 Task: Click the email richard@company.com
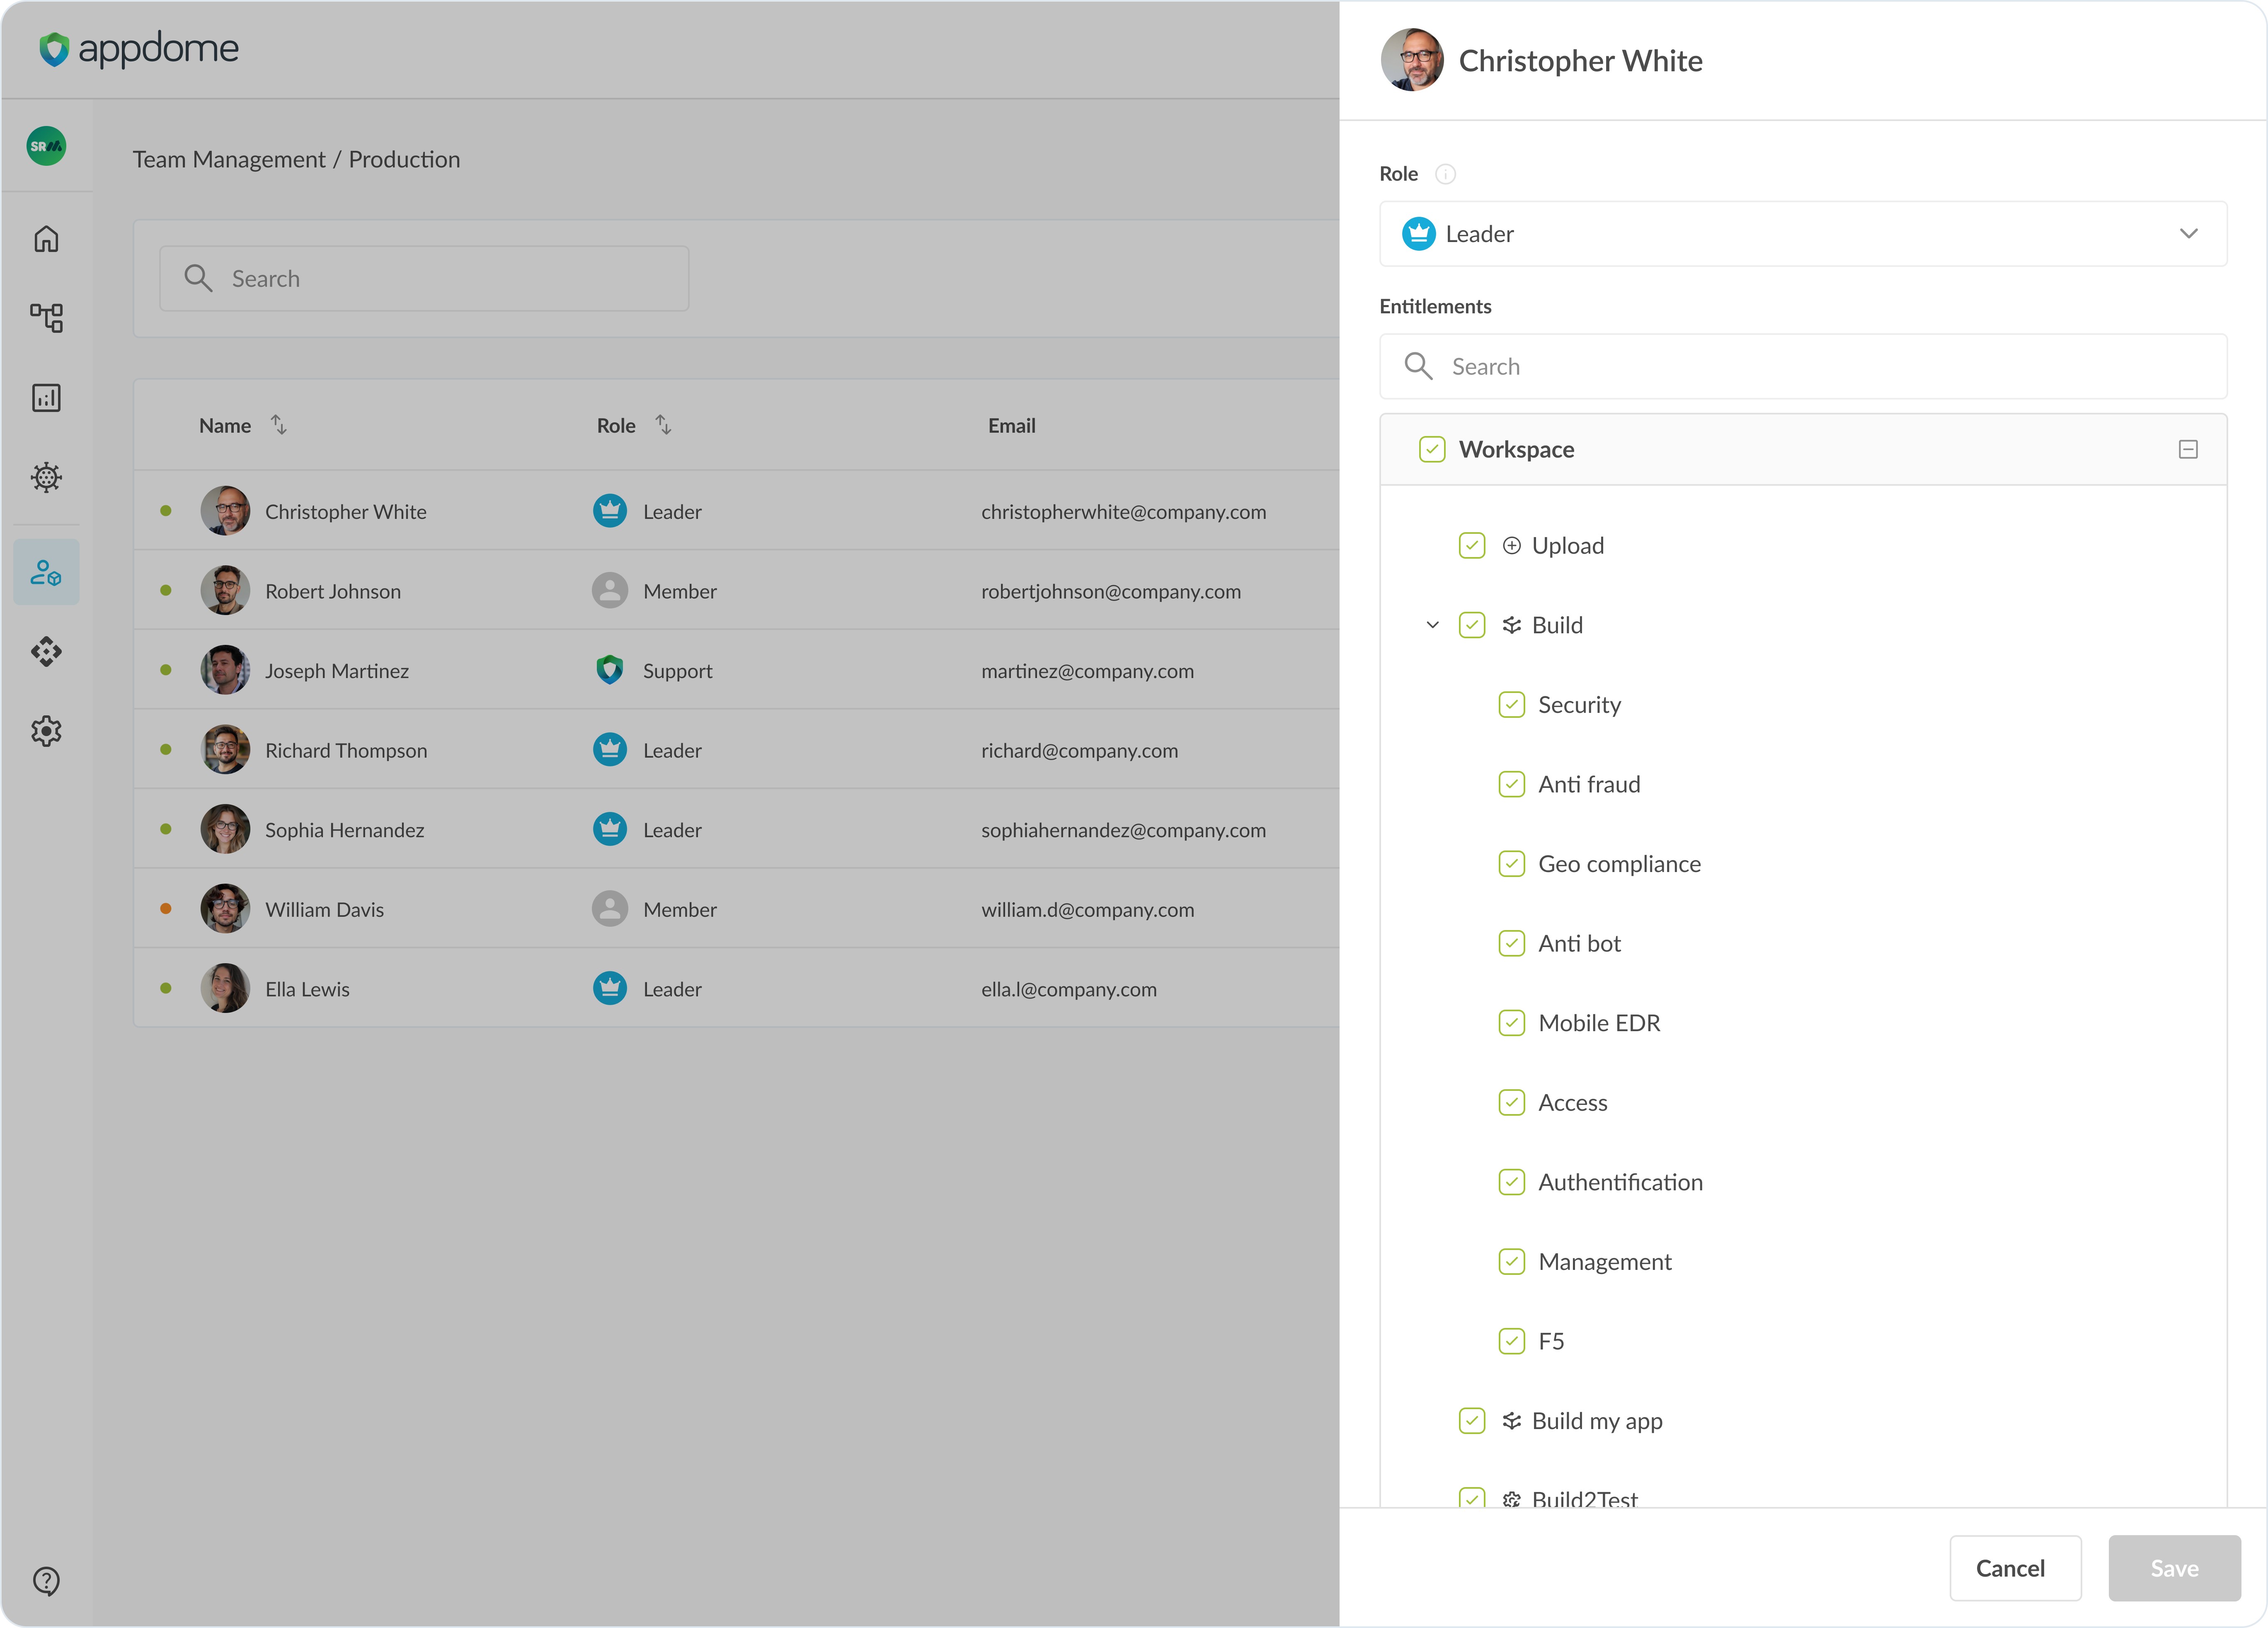[1080, 750]
